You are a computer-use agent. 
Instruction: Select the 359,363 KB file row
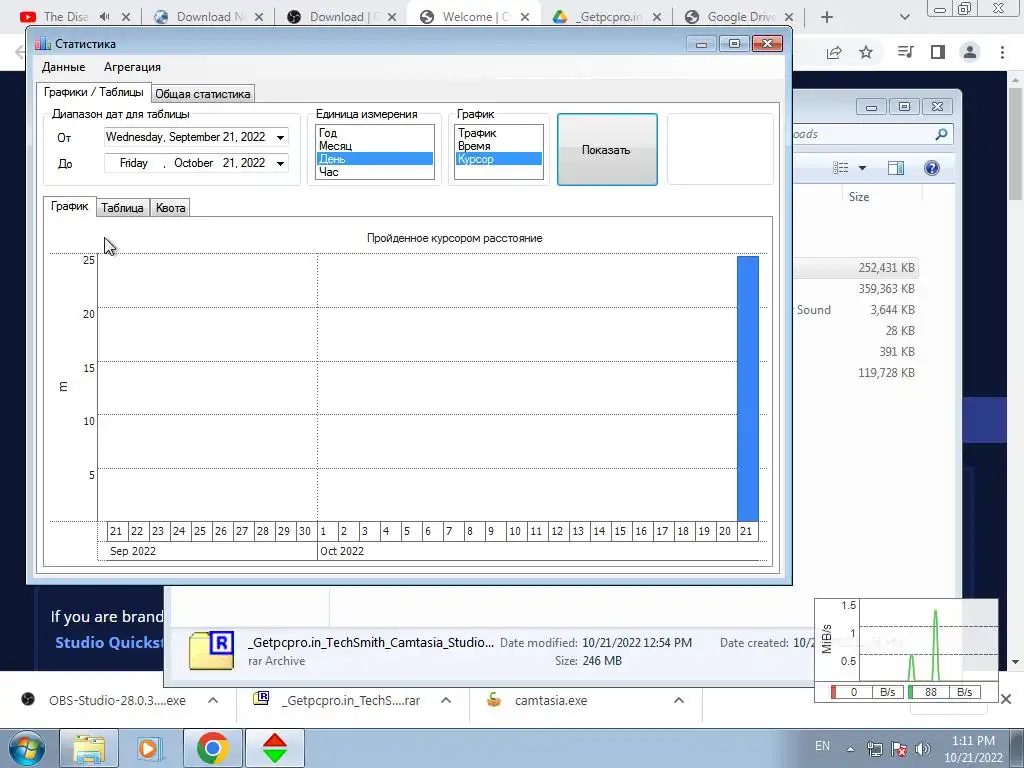point(856,289)
